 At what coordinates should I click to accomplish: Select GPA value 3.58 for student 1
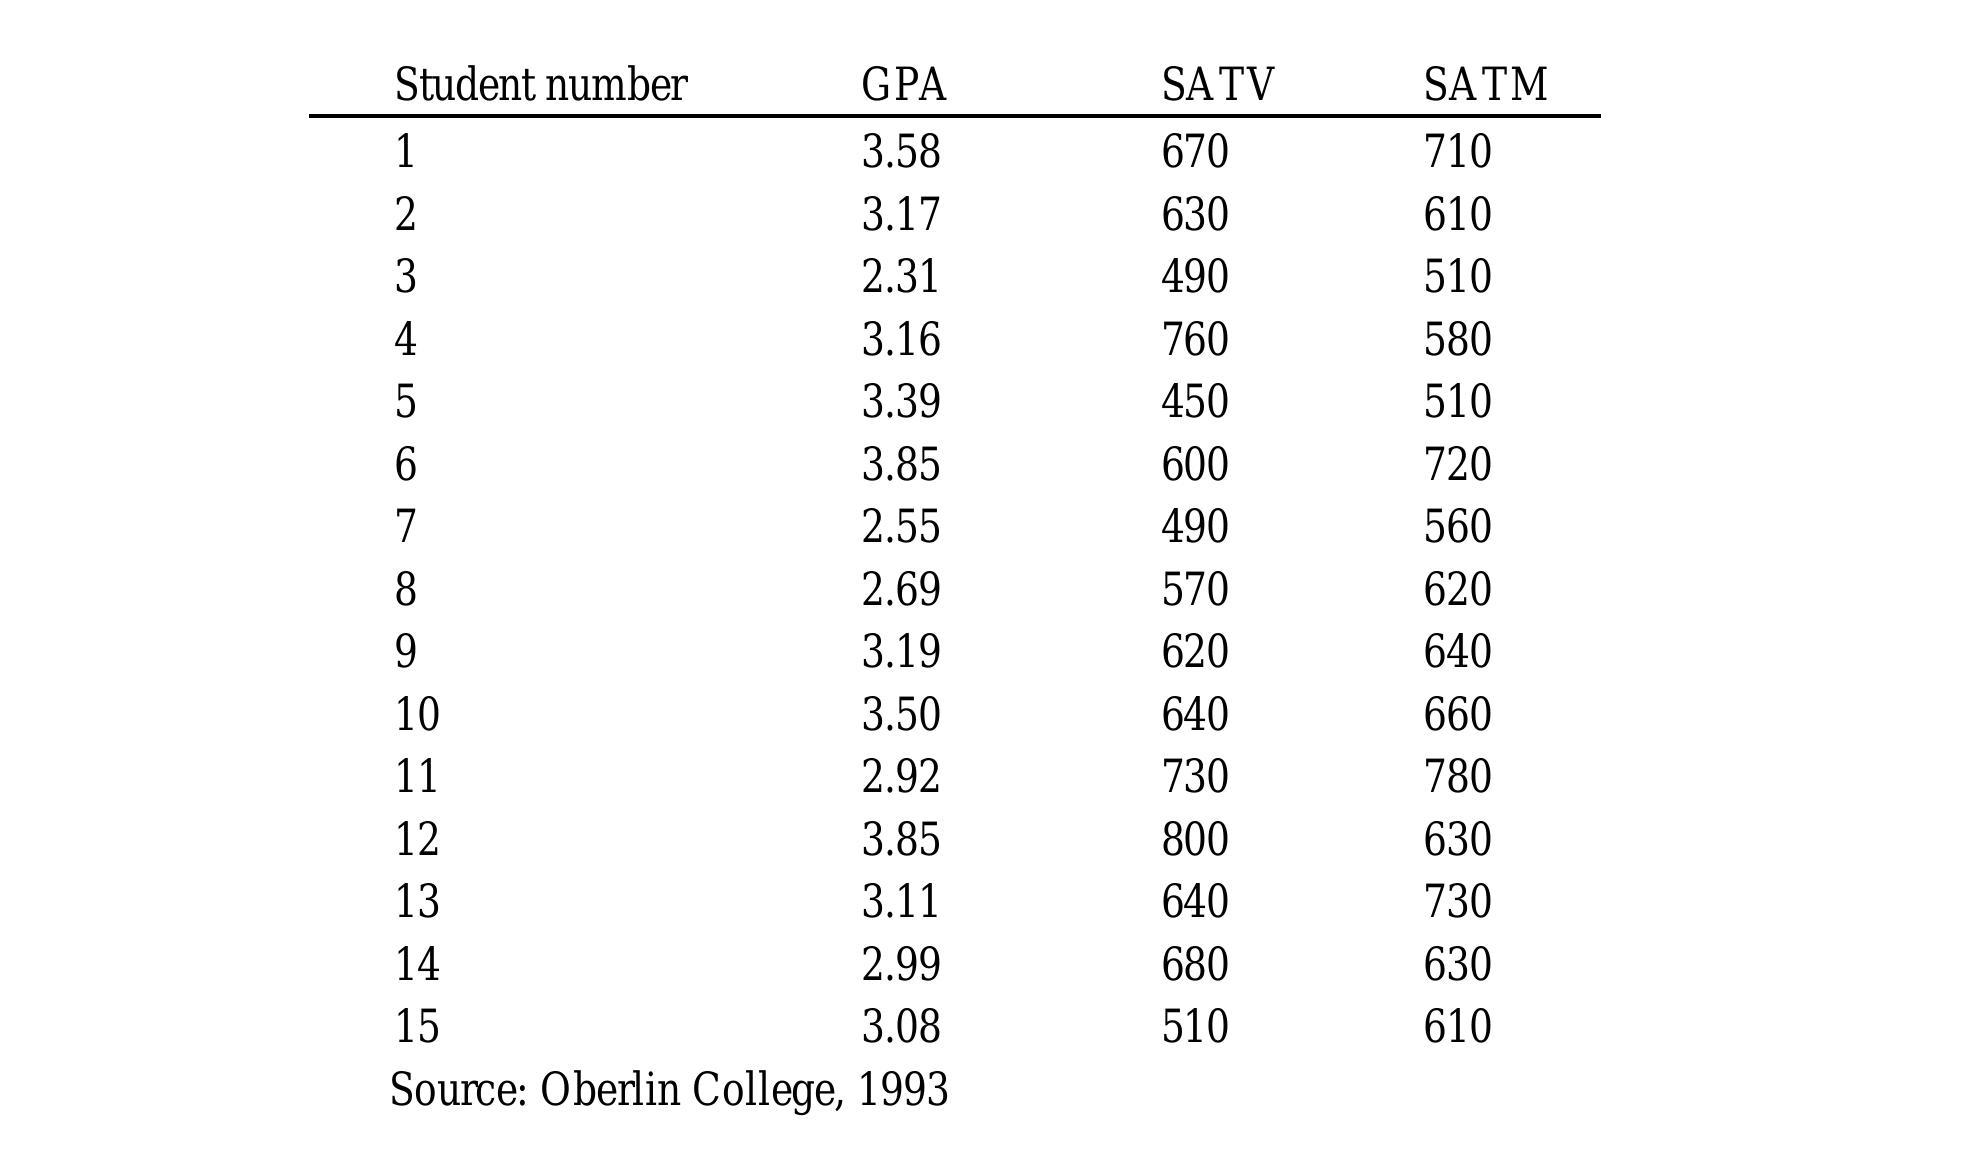(x=900, y=152)
